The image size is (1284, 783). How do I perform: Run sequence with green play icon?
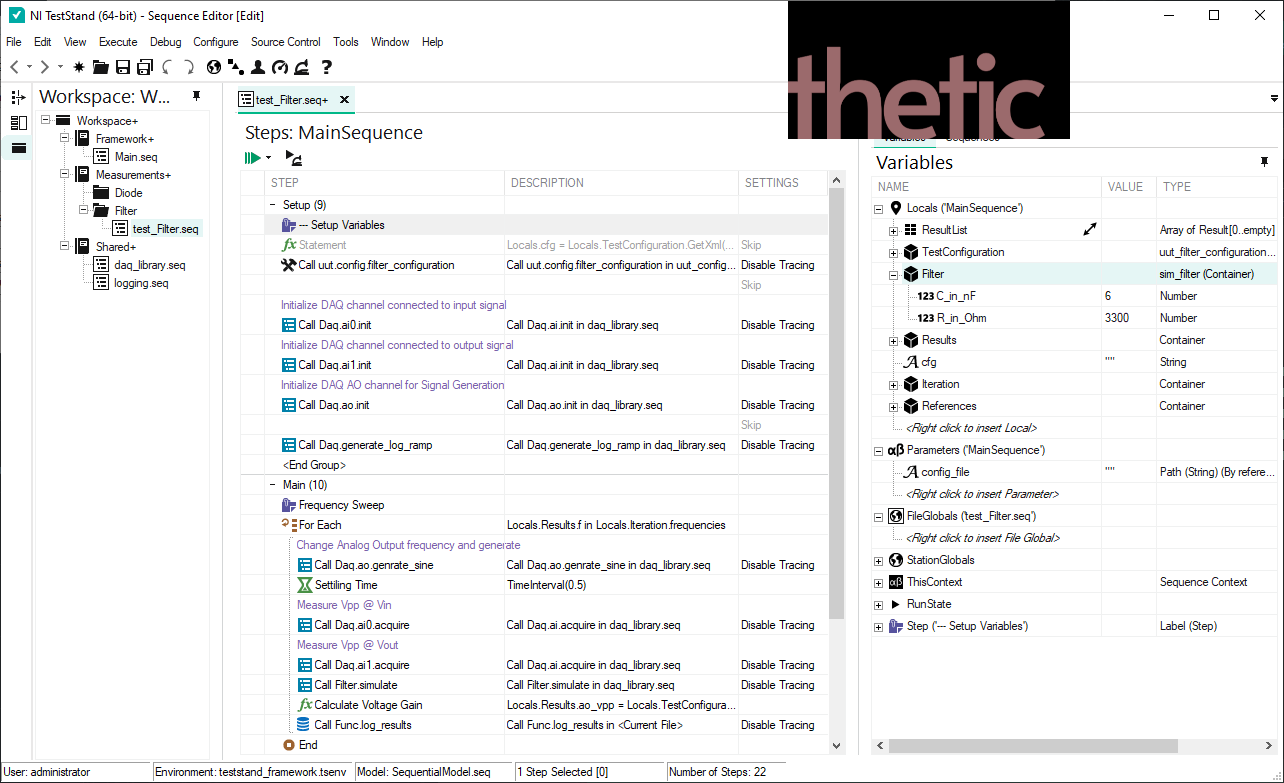point(252,157)
